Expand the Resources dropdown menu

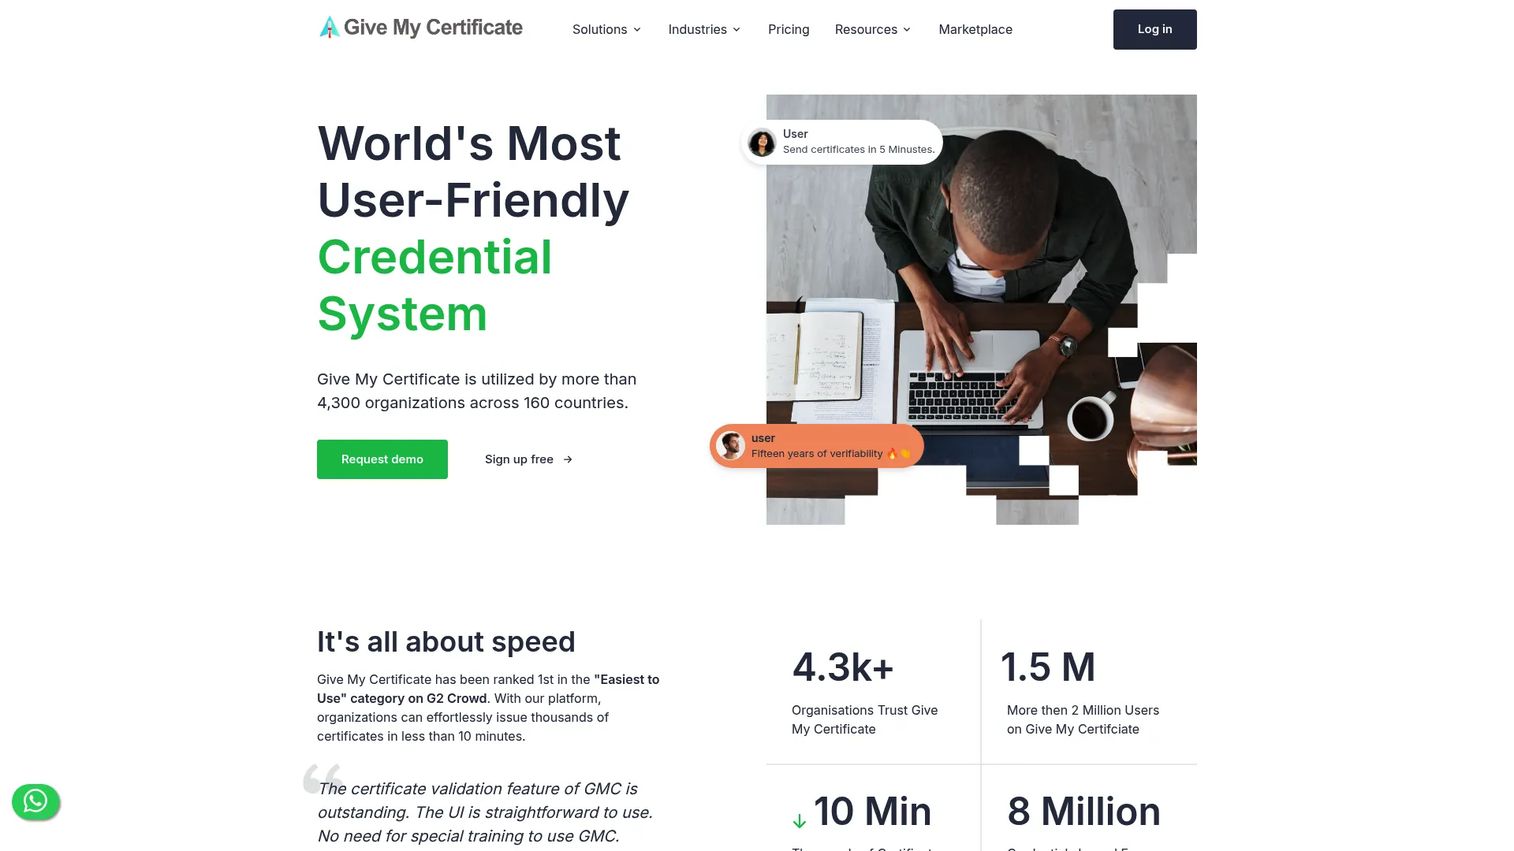coord(873,30)
